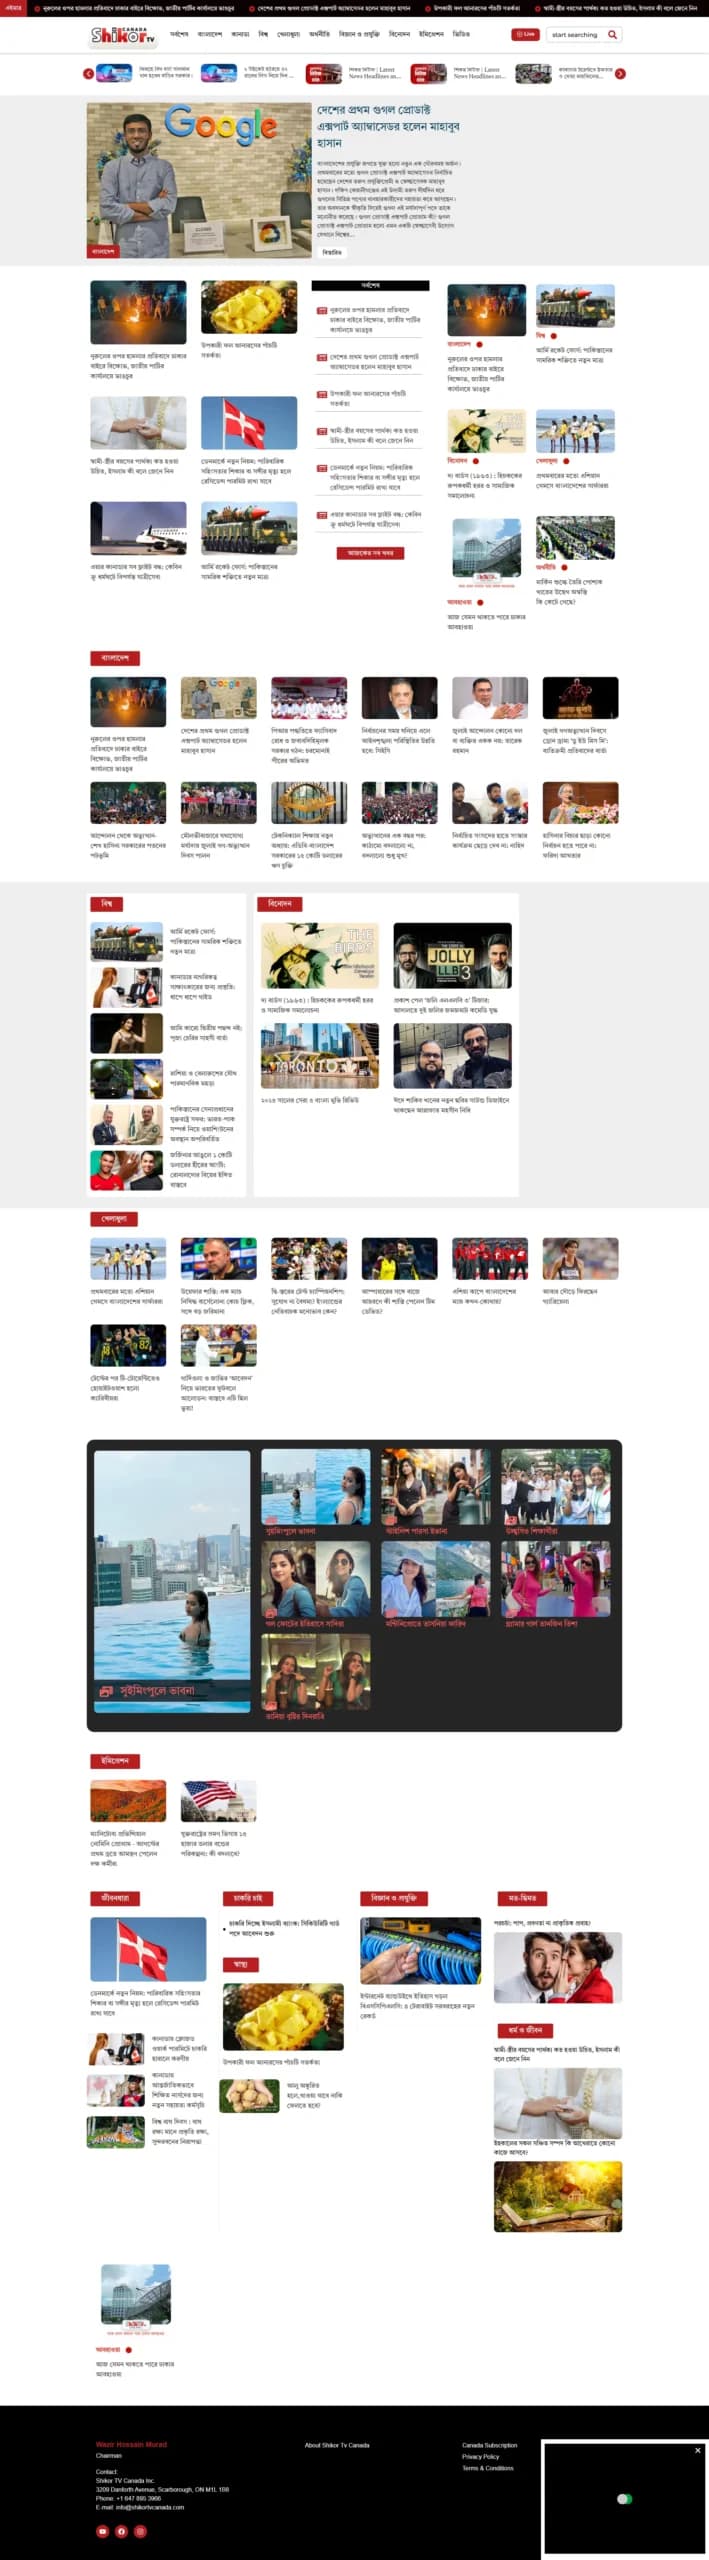Screen dimensions: 709x2560
Task: Open the বিশ্ব nav menu item
Action: 263,34
